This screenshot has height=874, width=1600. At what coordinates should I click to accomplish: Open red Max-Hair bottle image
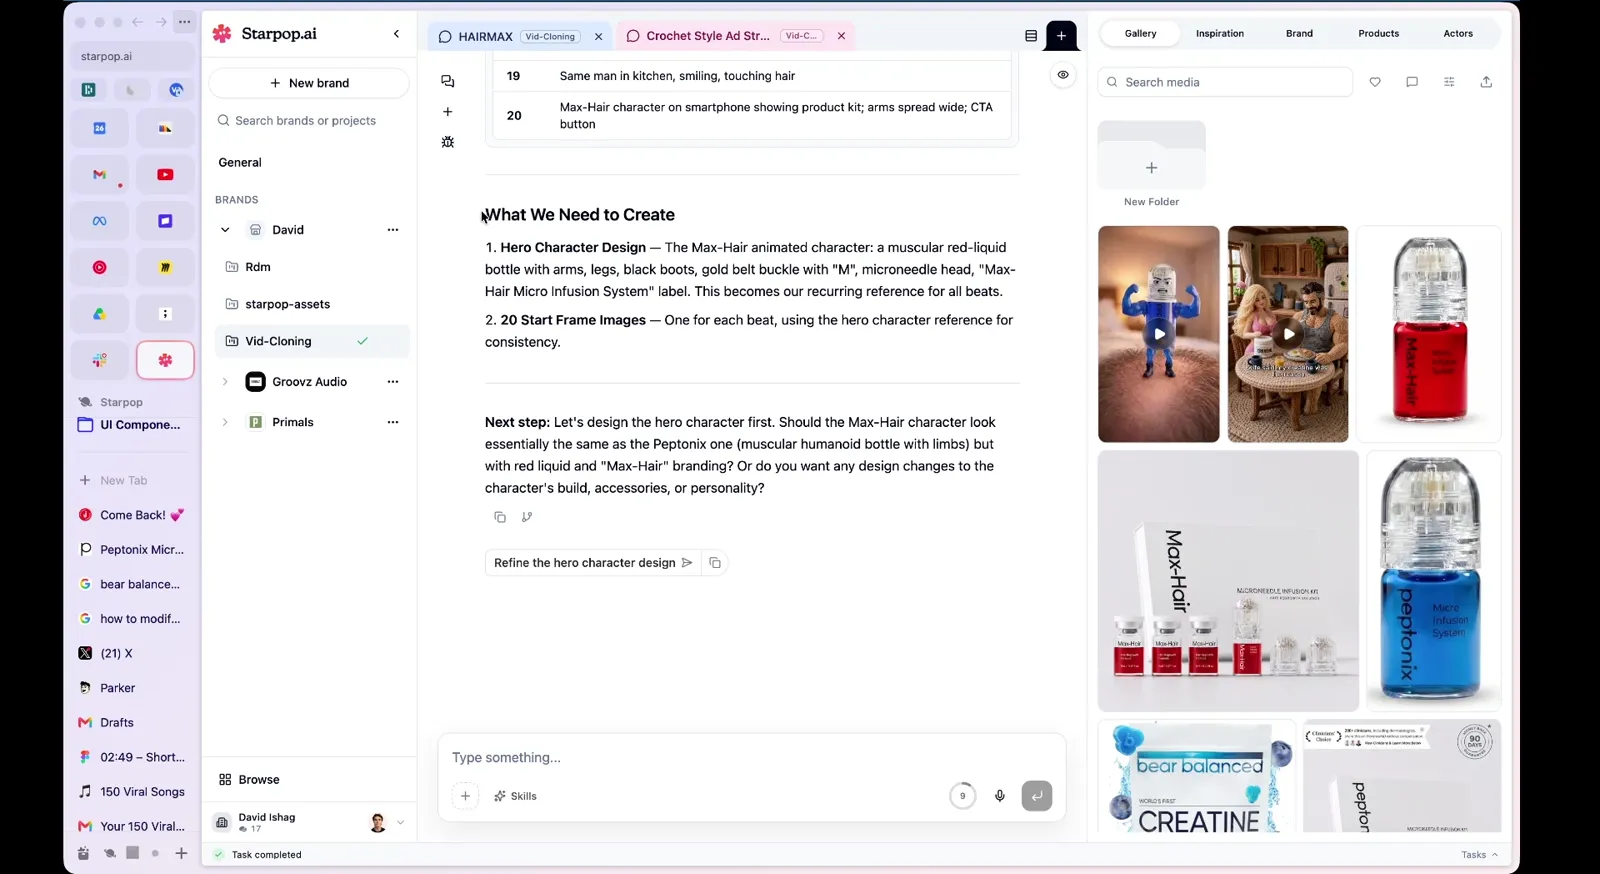[1429, 334]
